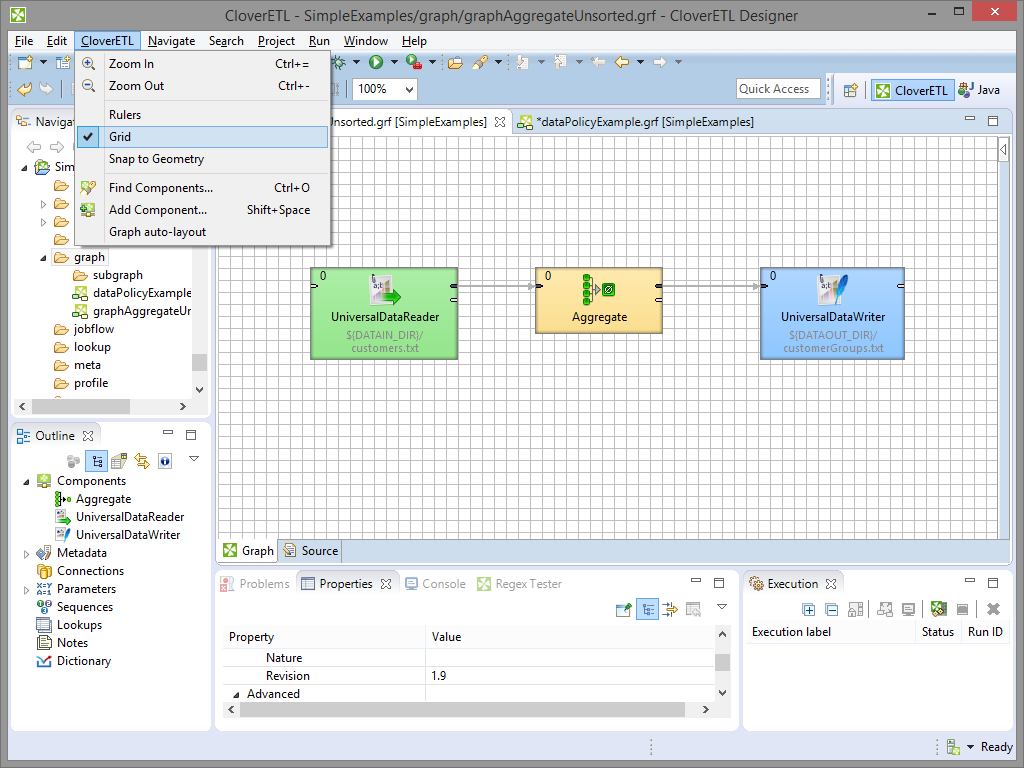Click the Open Perspective icon

(x=851, y=90)
